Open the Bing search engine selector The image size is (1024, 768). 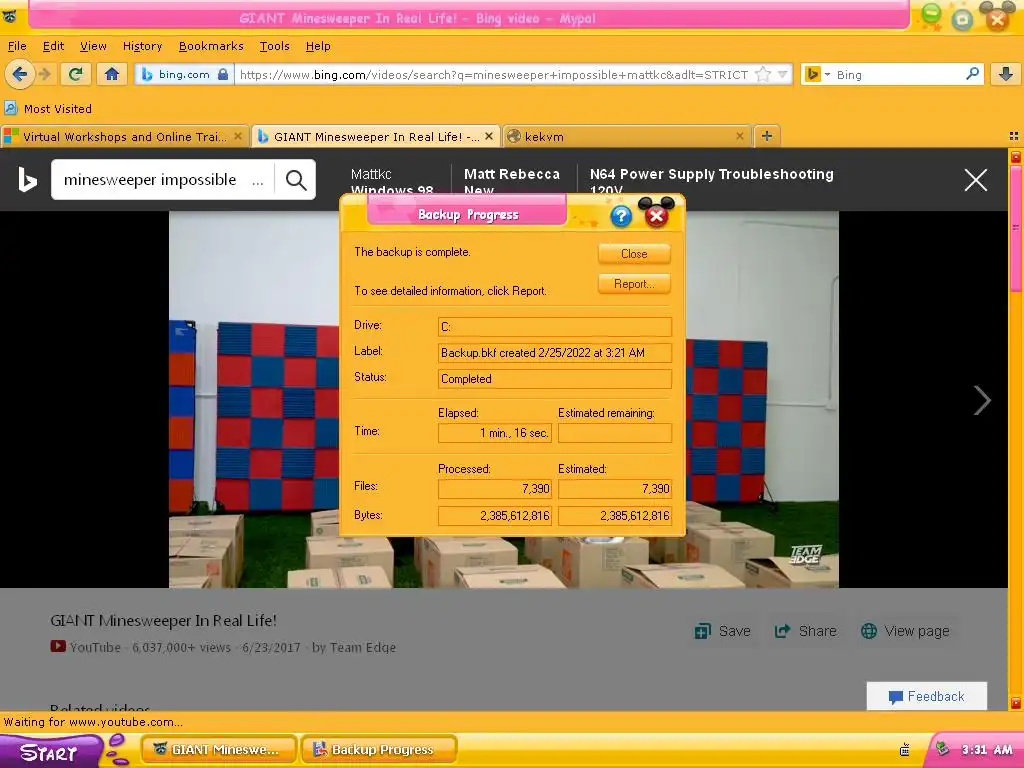click(x=817, y=74)
